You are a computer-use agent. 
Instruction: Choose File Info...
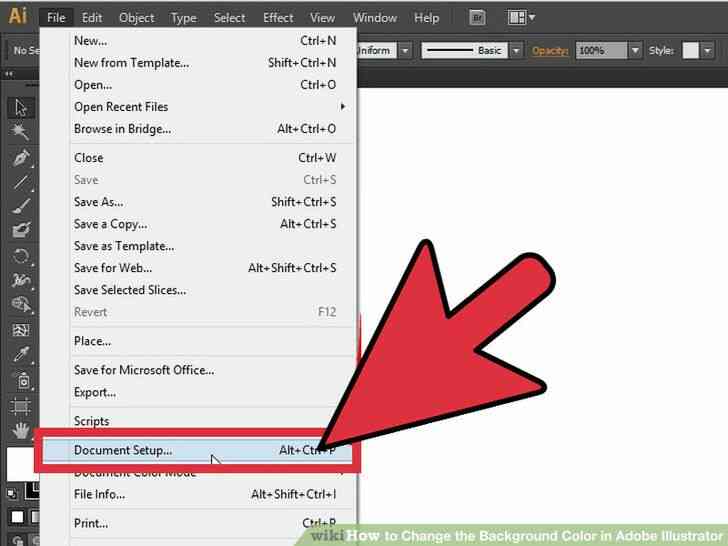[x=199, y=494]
